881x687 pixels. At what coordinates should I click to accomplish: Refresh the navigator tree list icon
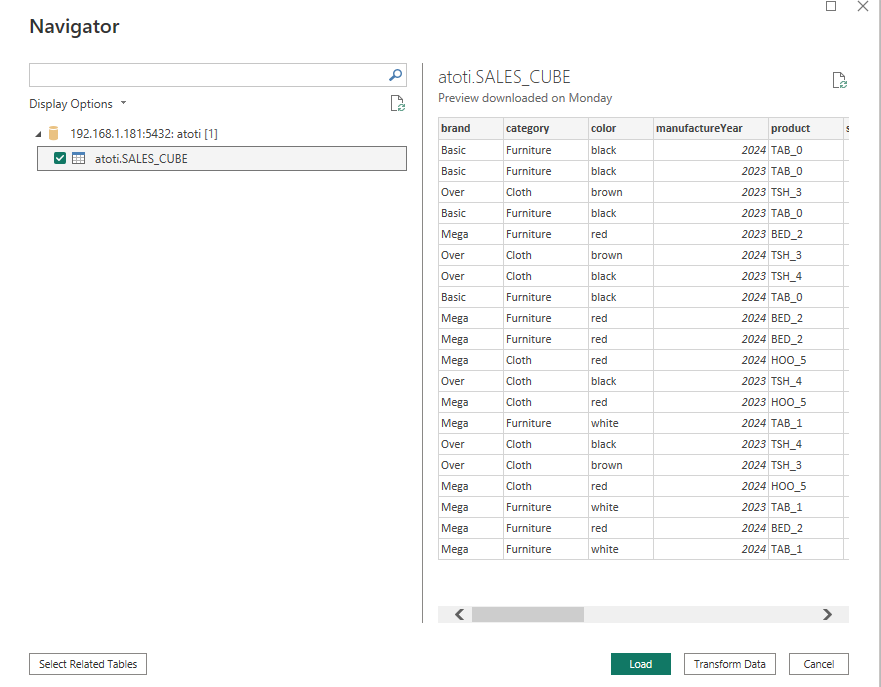tap(397, 103)
